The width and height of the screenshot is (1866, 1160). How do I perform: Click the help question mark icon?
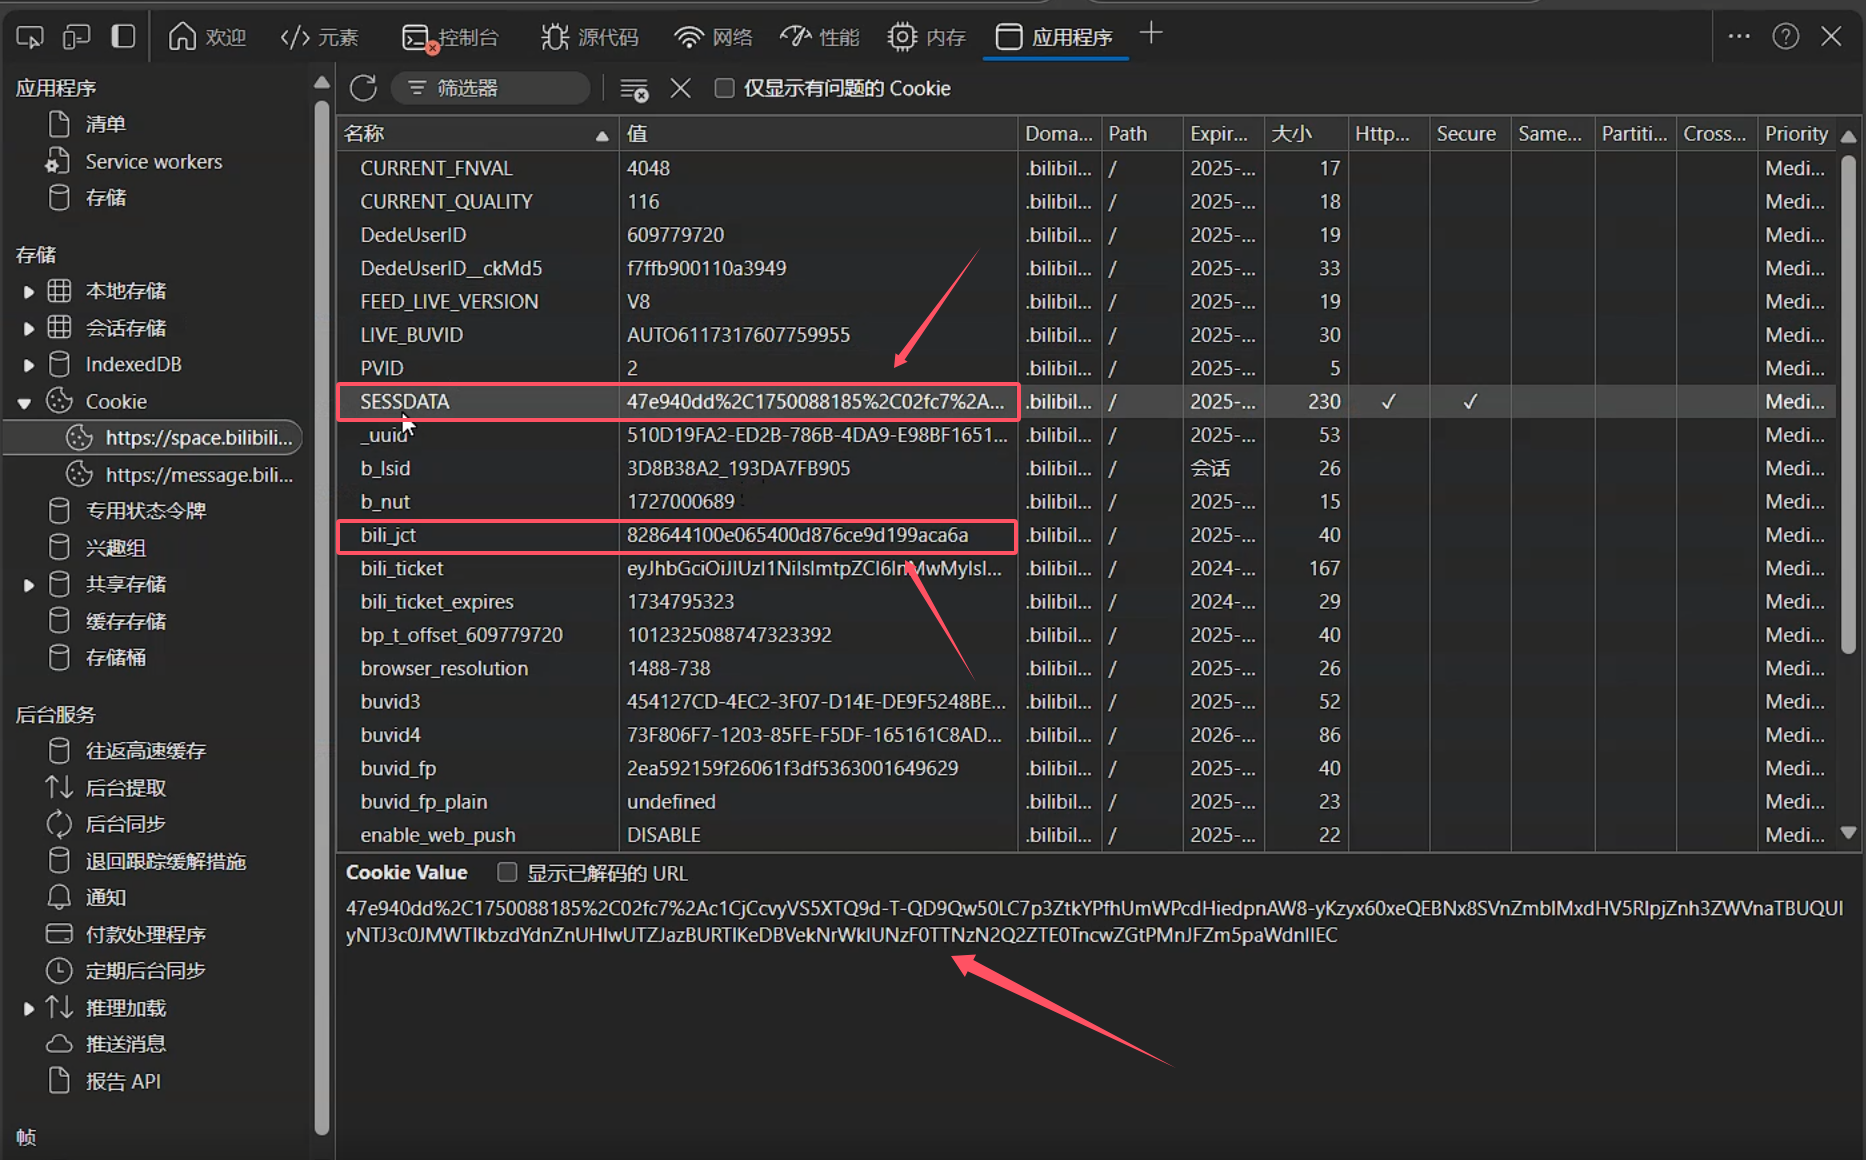coord(1786,36)
